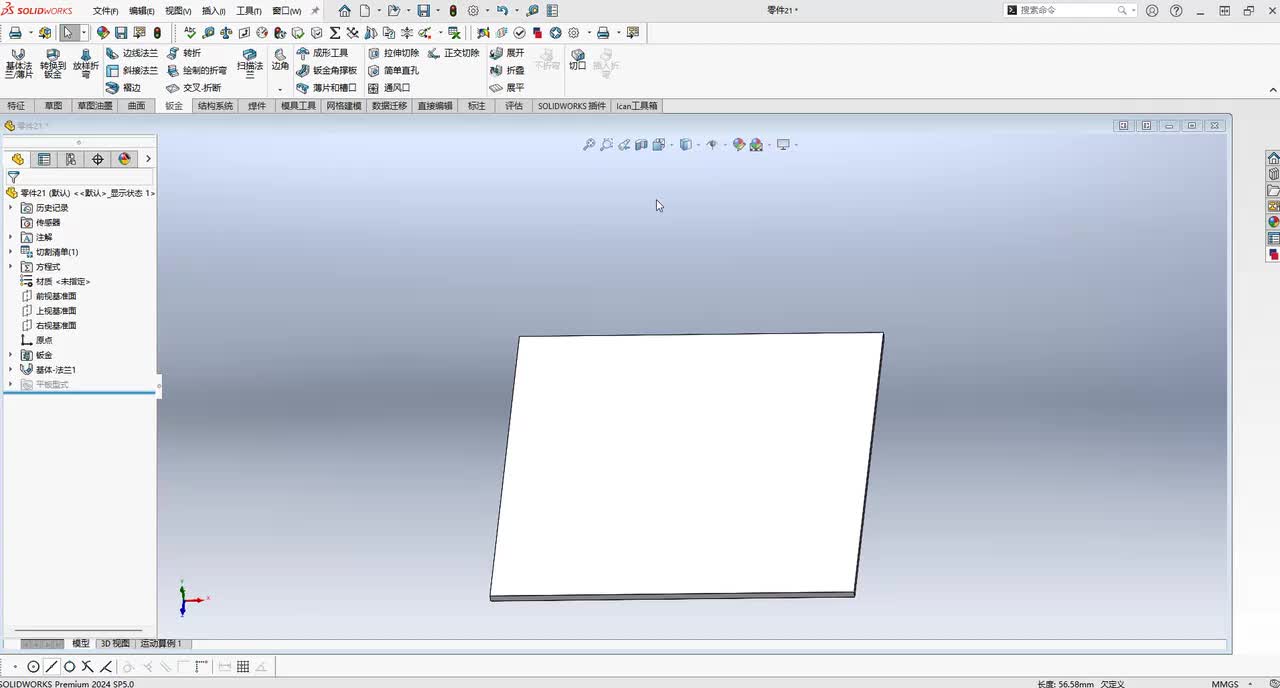Click the Rebuild traffic light icon
This screenshot has width=1280, height=688.
(x=453, y=11)
